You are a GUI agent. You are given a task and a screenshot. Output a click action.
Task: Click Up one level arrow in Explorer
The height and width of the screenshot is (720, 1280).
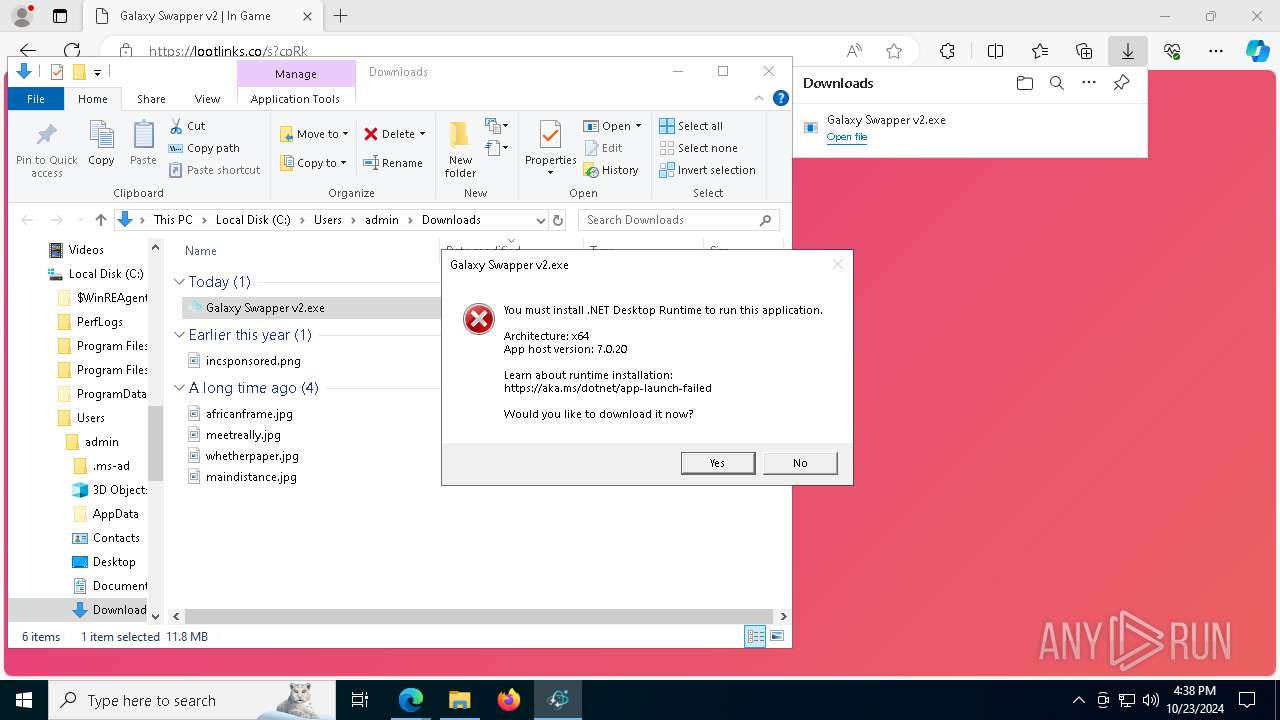100,220
